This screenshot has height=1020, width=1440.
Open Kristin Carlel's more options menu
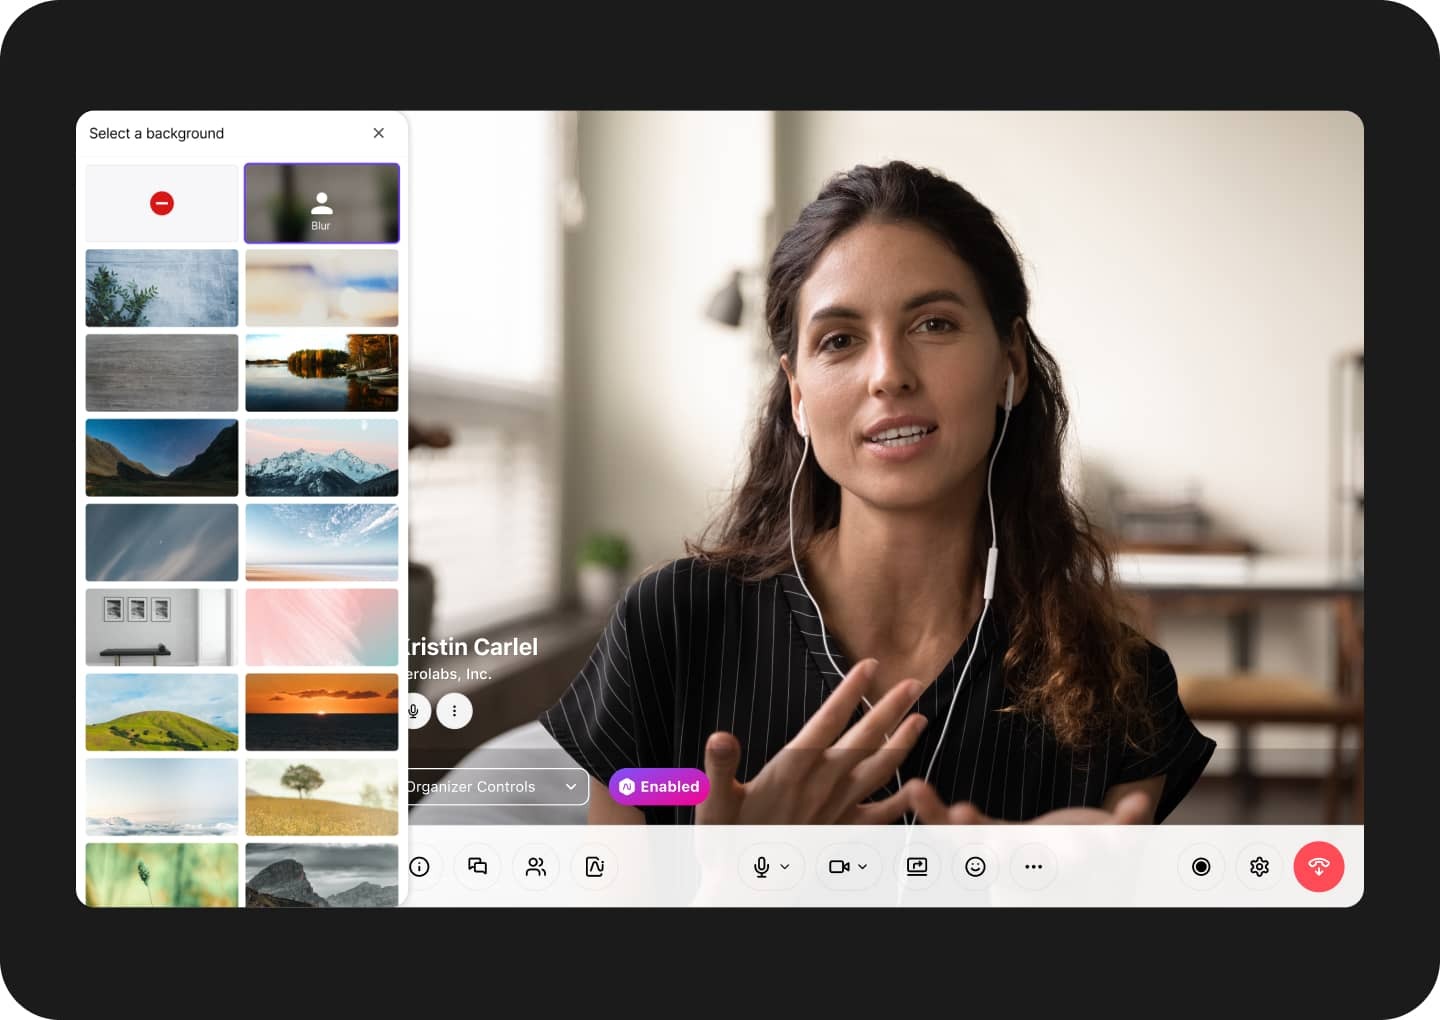tap(454, 711)
